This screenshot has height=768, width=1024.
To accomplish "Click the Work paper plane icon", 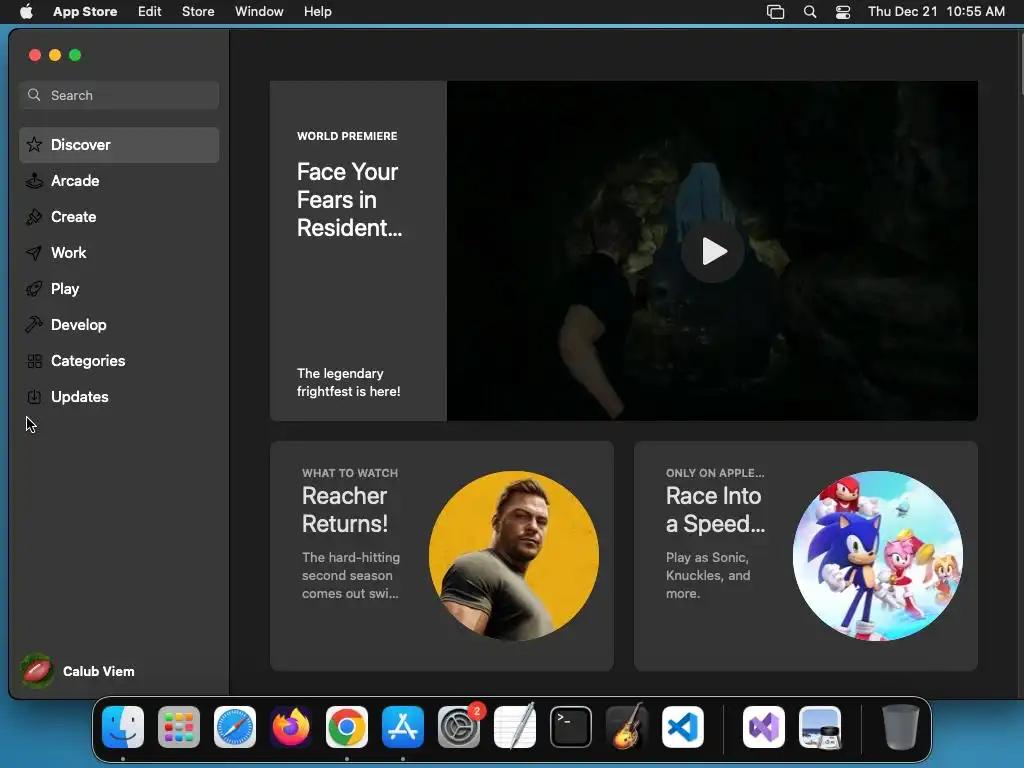I will click(x=34, y=252).
